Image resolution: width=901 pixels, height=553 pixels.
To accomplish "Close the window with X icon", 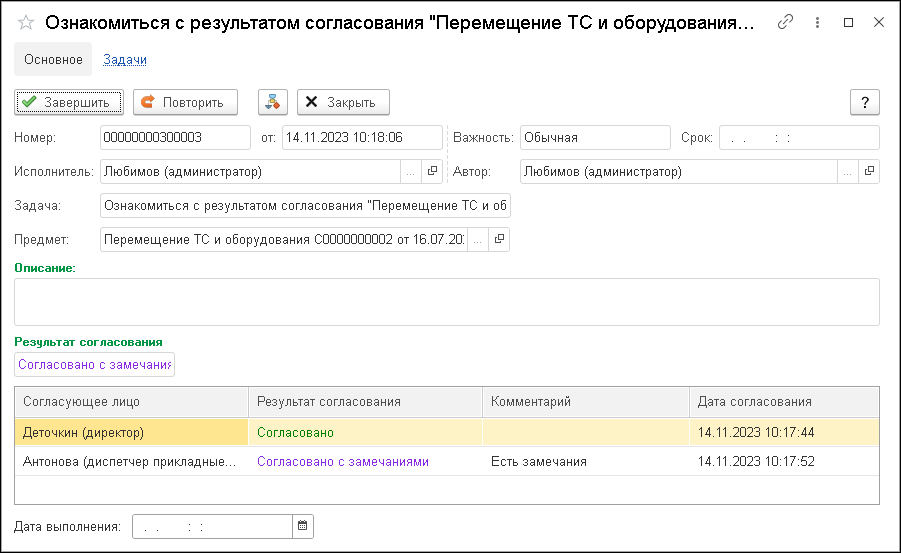I will tap(879, 22).
